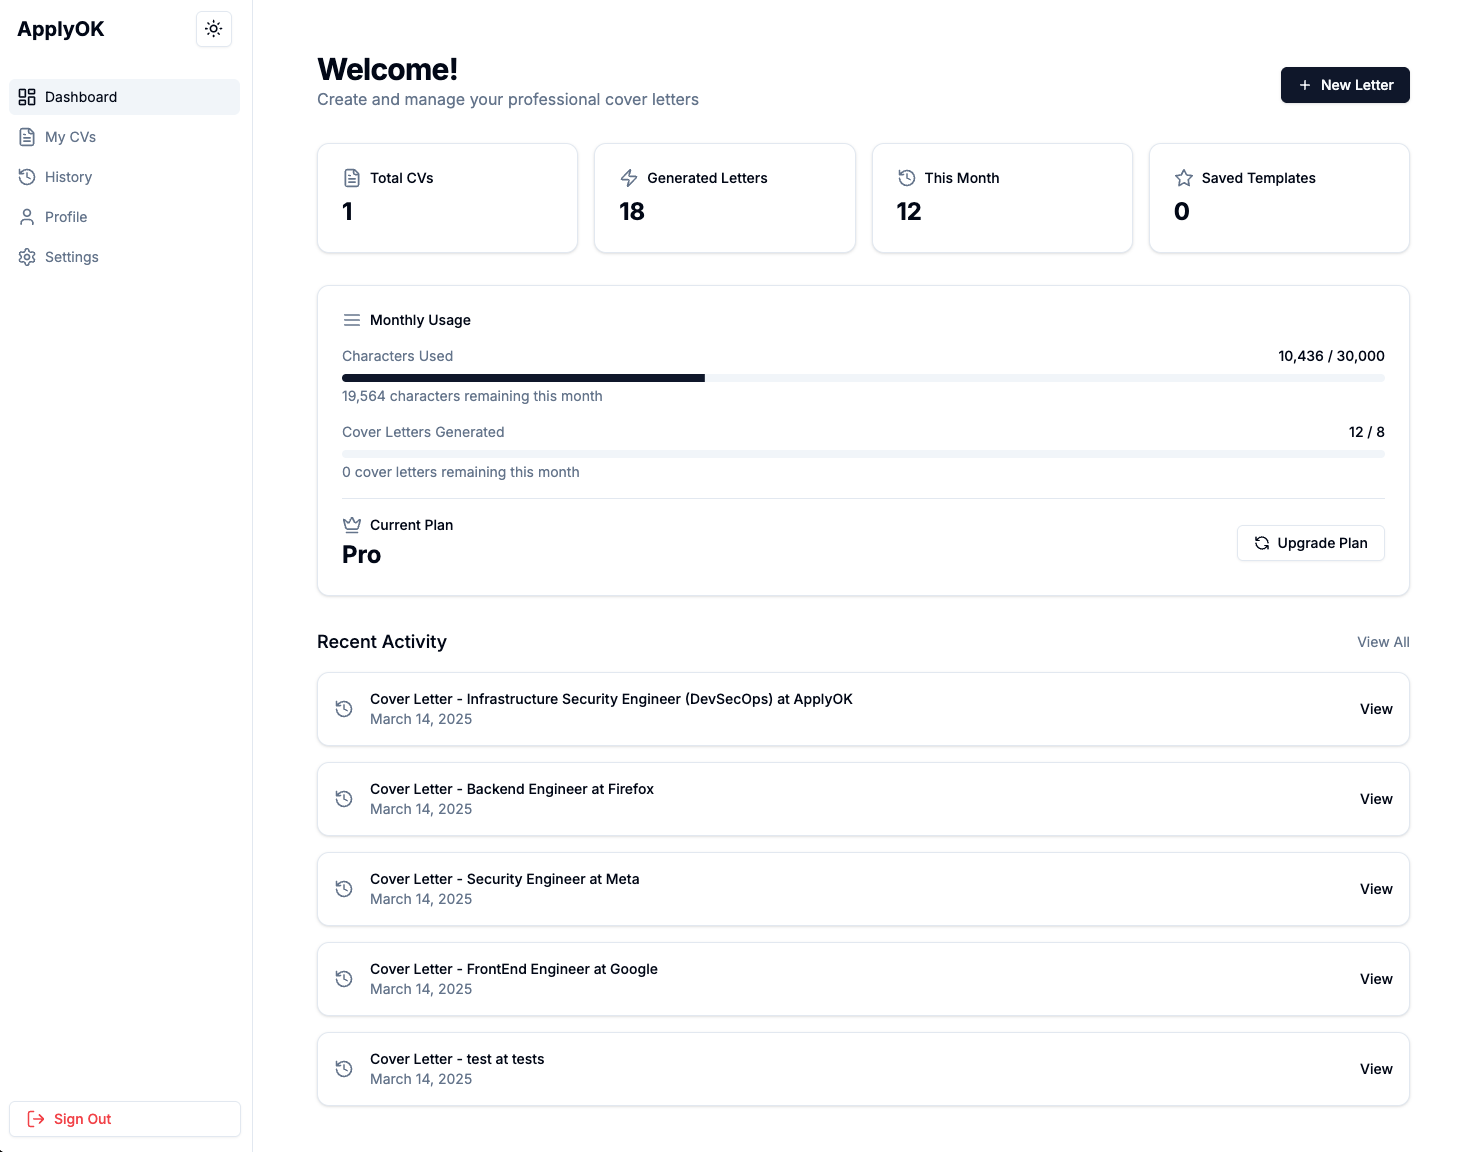Click the ApplyOK logo text

click(x=61, y=29)
